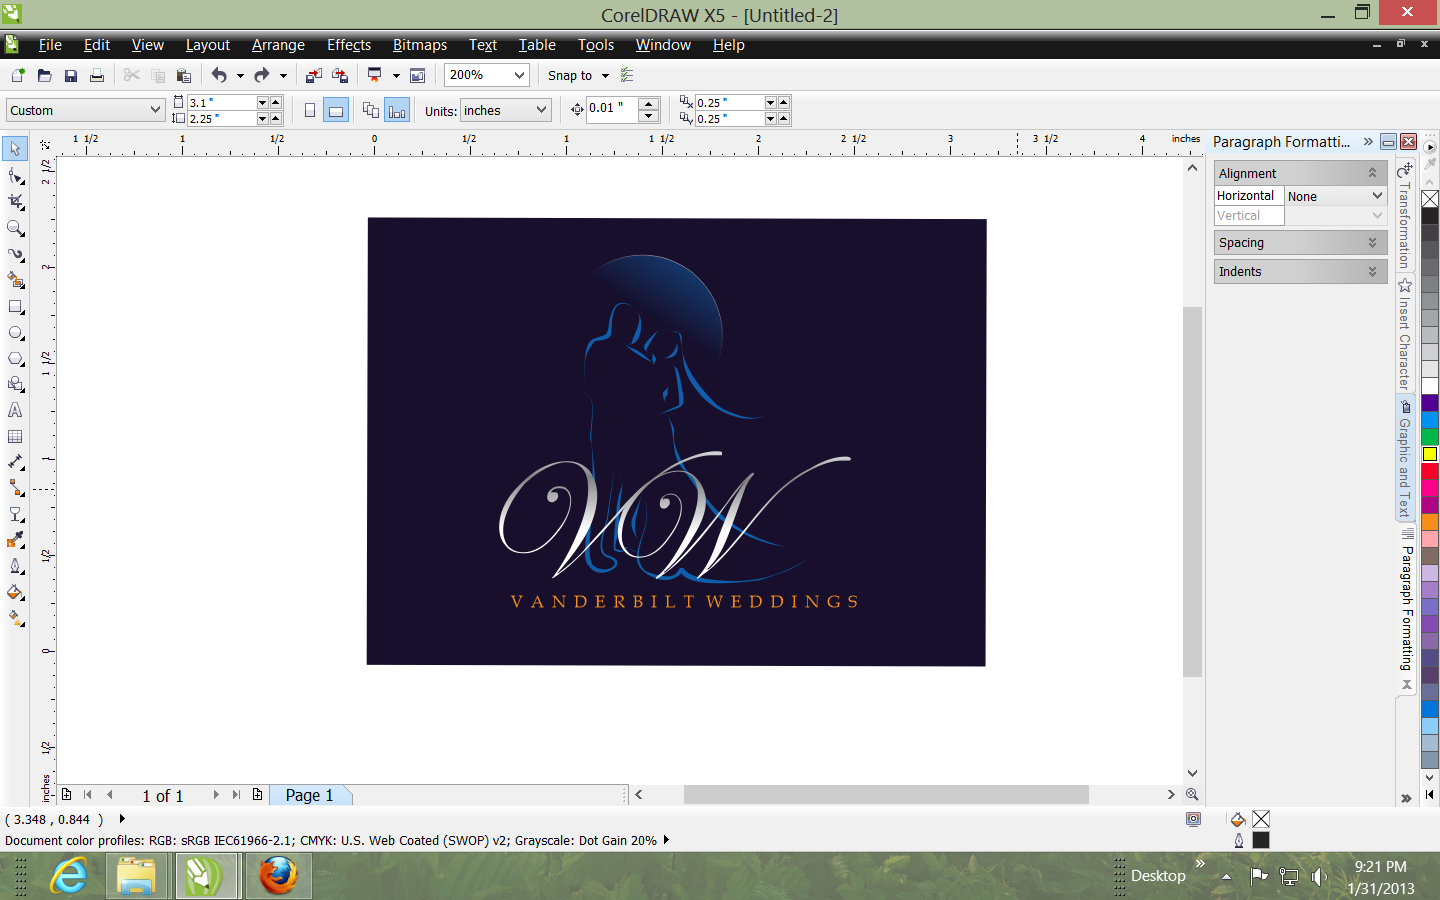The image size is (1440, 900).
Task: Pick the Crop tool
Action: pyautogui.click(x=15, y=202)
